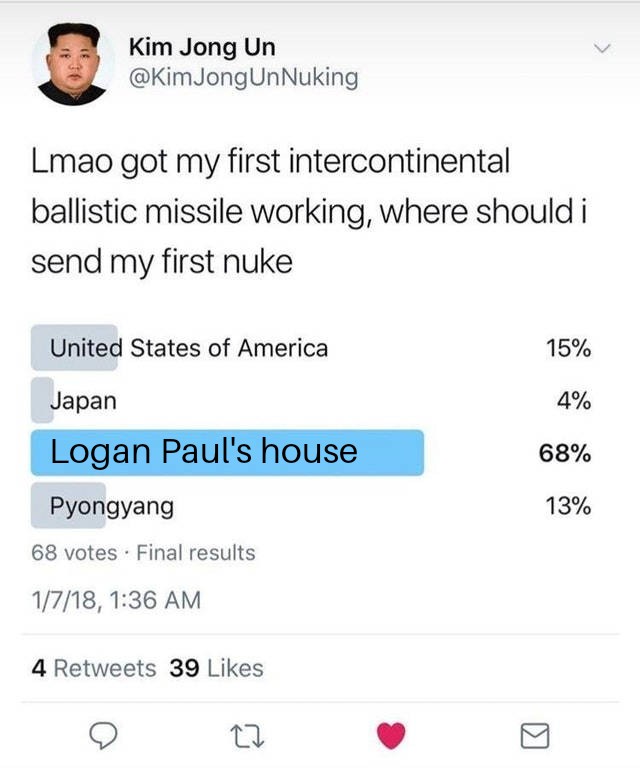This screenshot has width=640, height=768.
Task: Click the 15% poll result
Action: point(568,348)
